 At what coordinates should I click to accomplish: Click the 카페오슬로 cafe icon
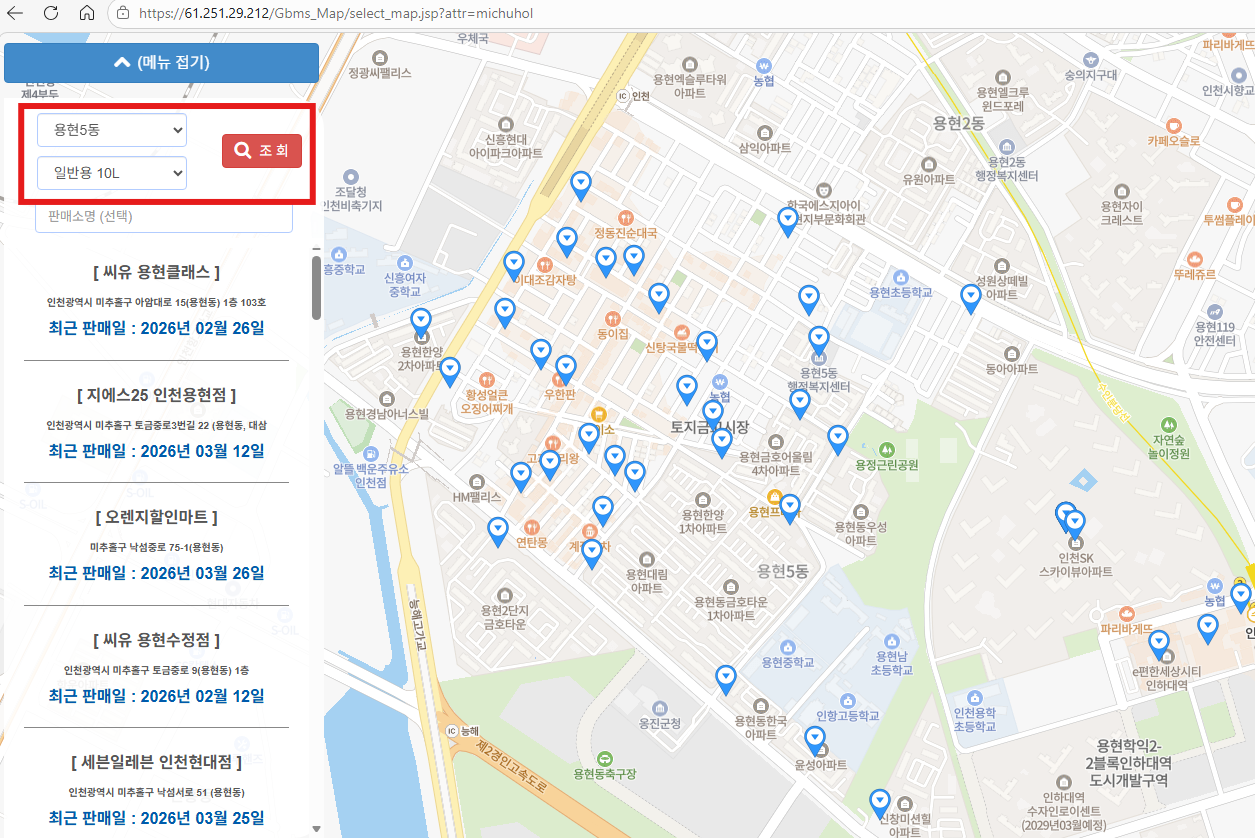[x=1174, y=125]
